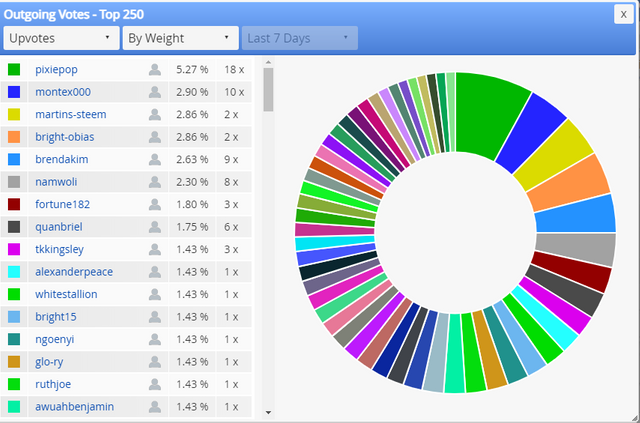Image resolution: width=640 pixels, height=423 pixels.
Task: Click the 10 x vote count
Action: click(x=234, y=92)
